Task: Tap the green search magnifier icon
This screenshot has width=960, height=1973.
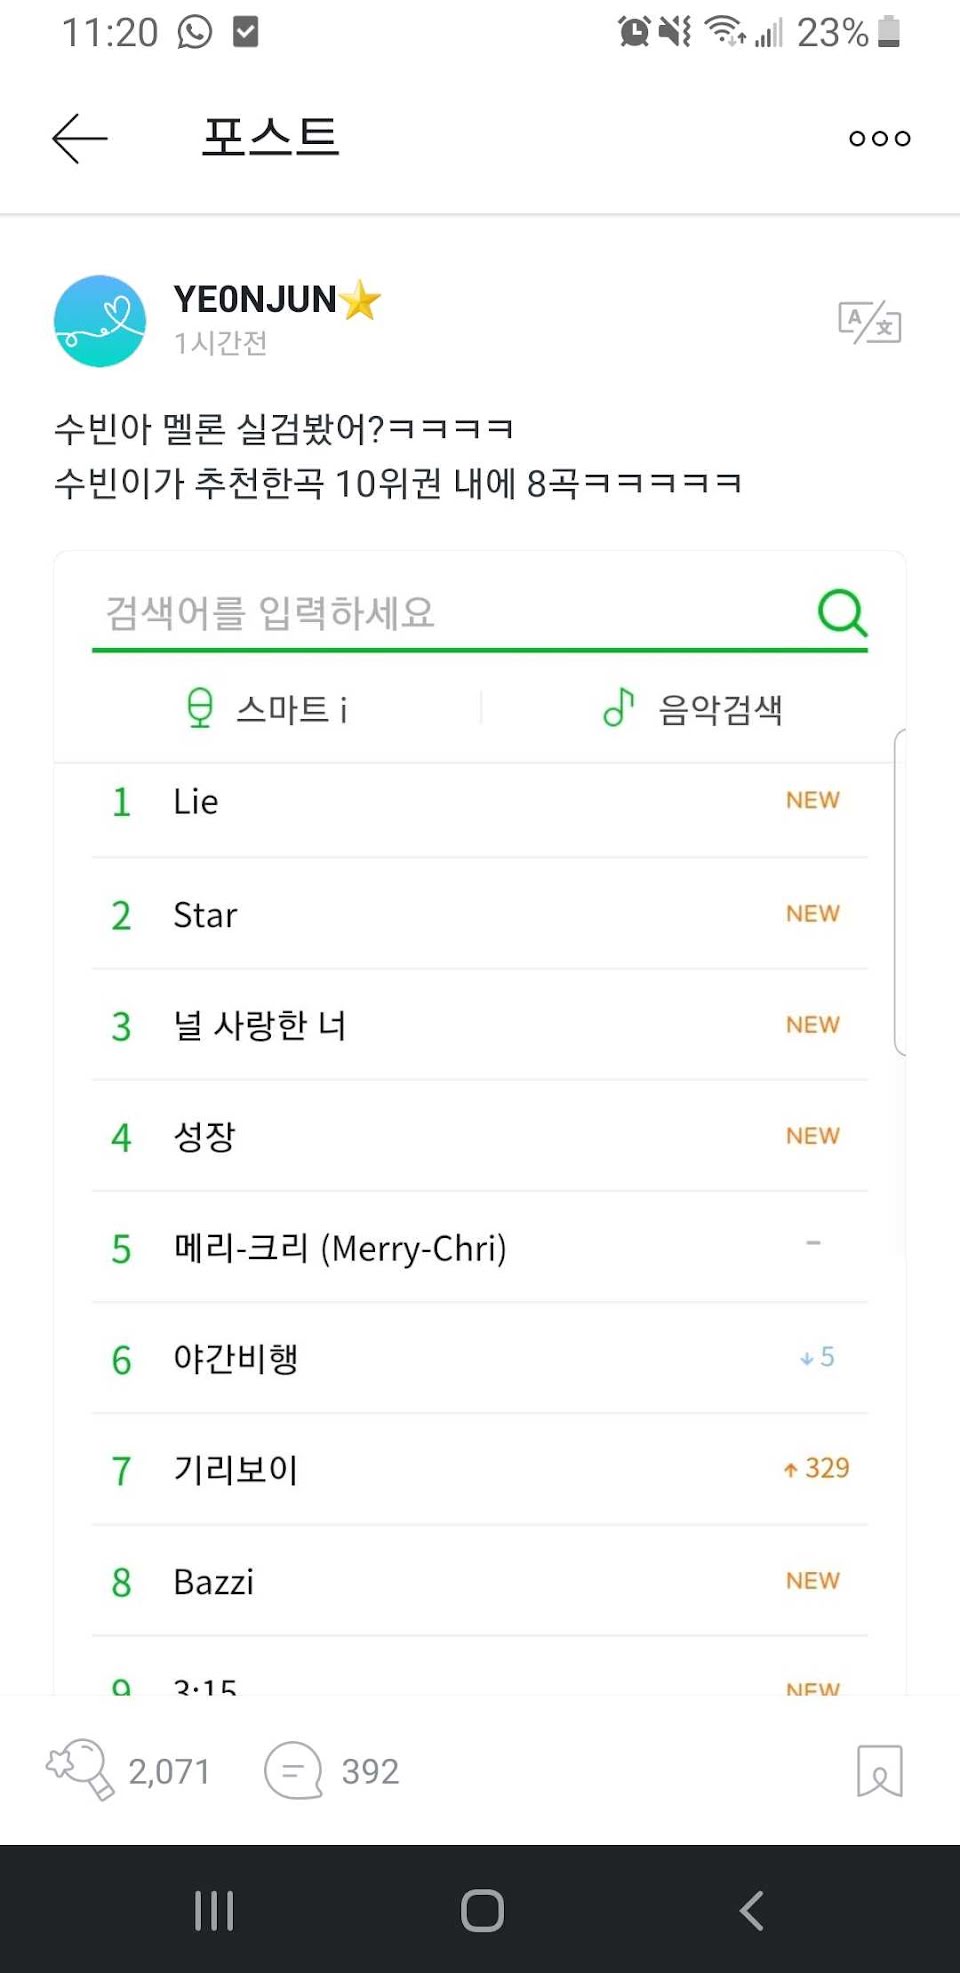Action: pos(842,611)
